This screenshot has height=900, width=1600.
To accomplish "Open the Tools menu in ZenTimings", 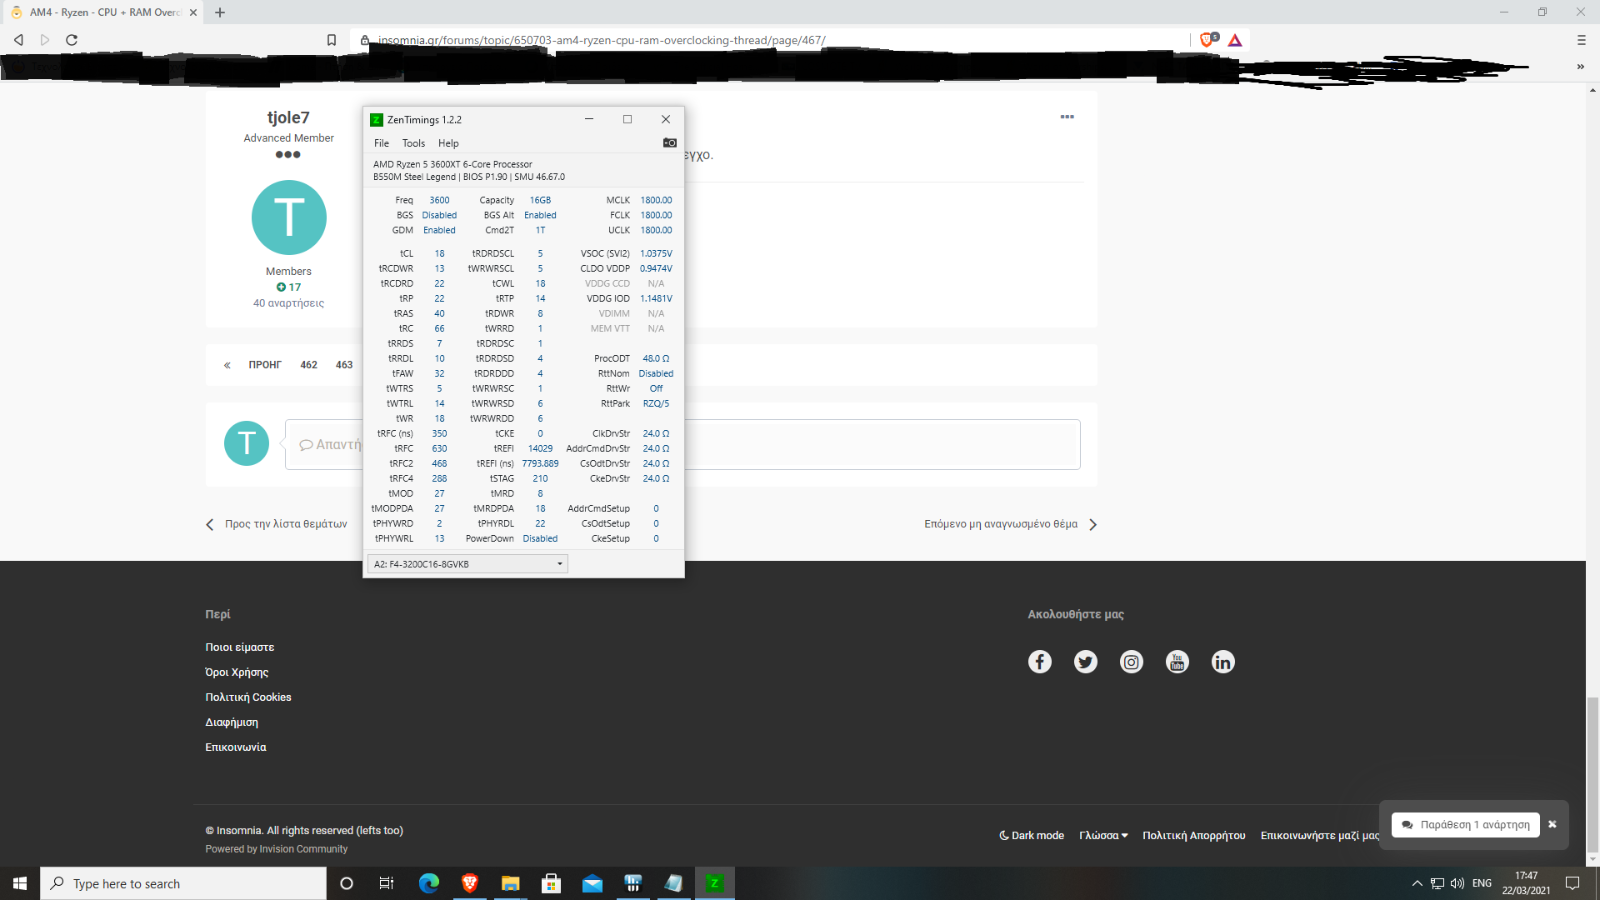I will point(413,143).
